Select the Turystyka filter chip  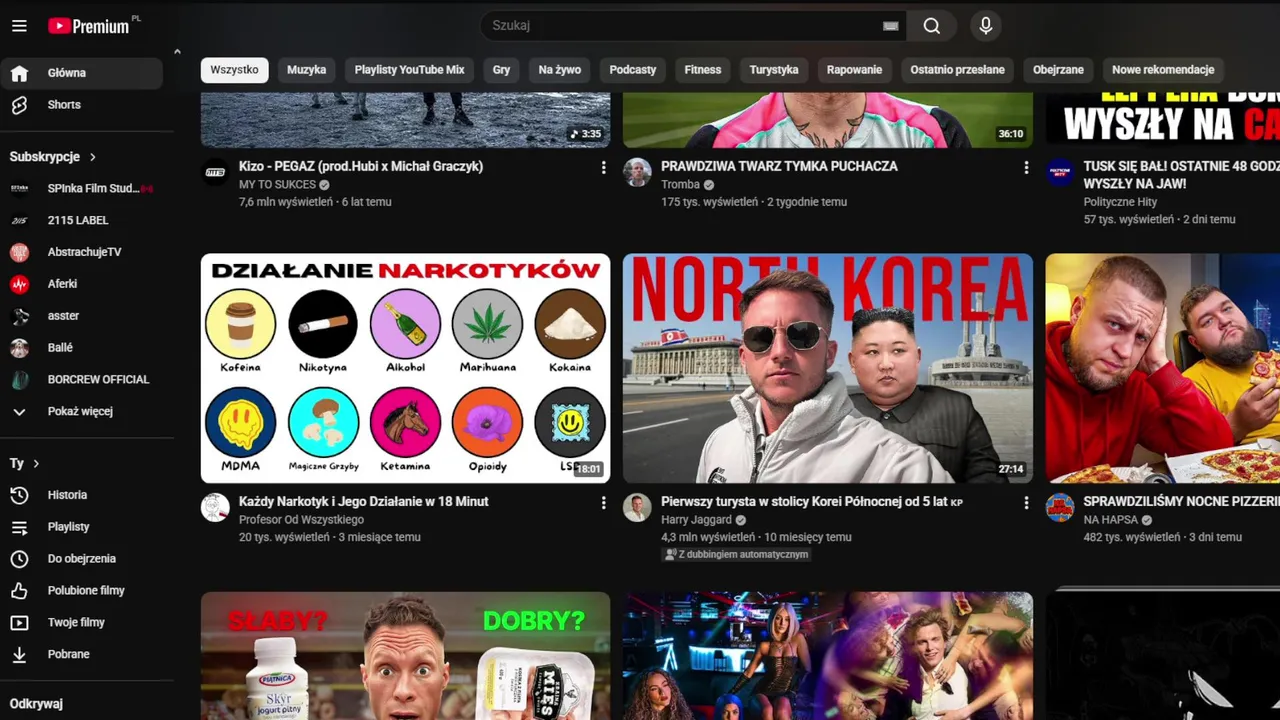pos(774,70)
